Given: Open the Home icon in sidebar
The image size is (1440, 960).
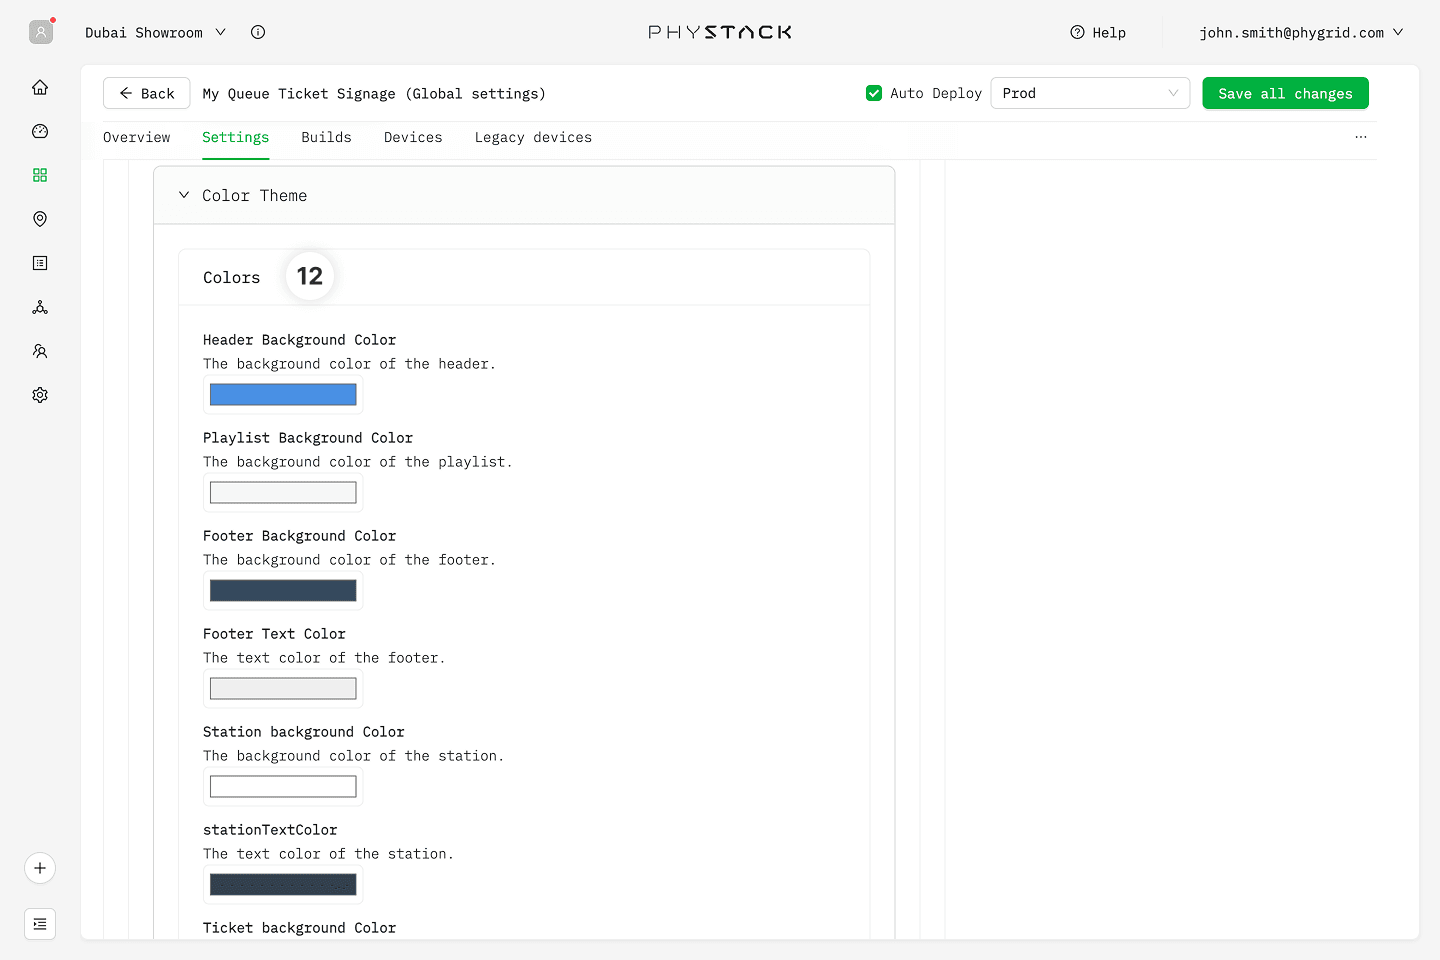Looking at the screenshot, I should tap(40, 87).
